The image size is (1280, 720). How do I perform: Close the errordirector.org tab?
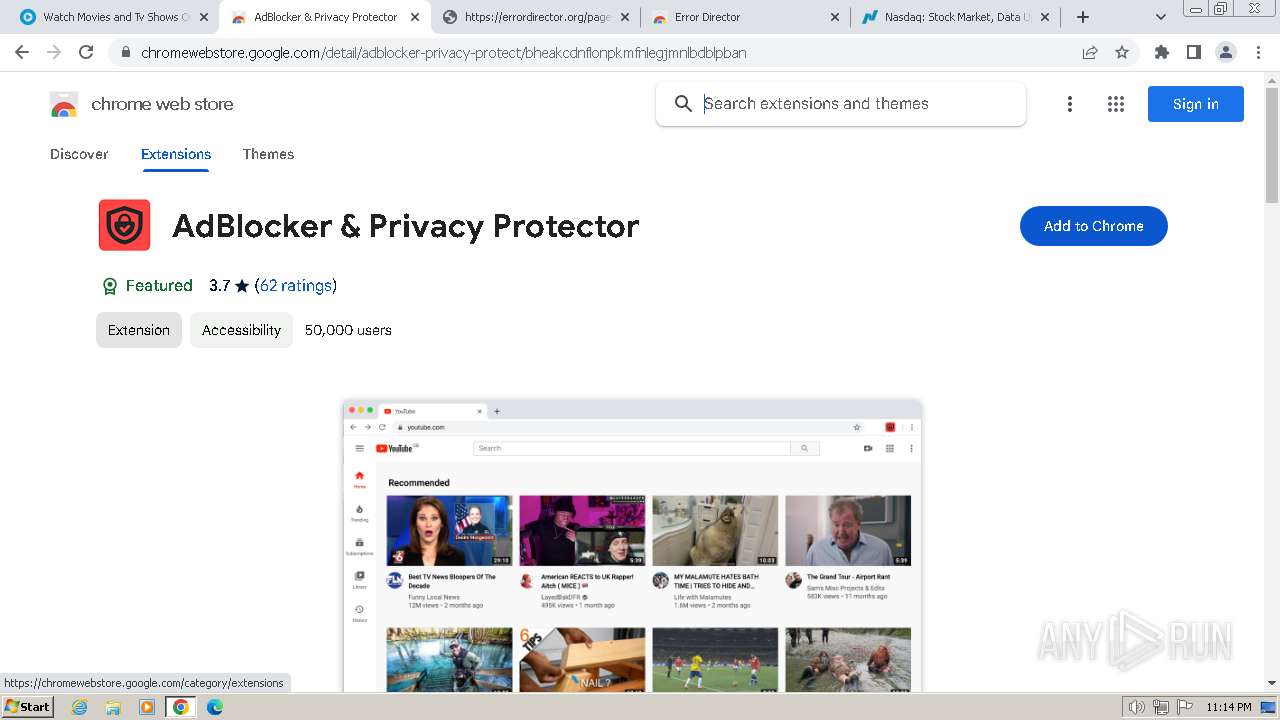pos(625,17)
